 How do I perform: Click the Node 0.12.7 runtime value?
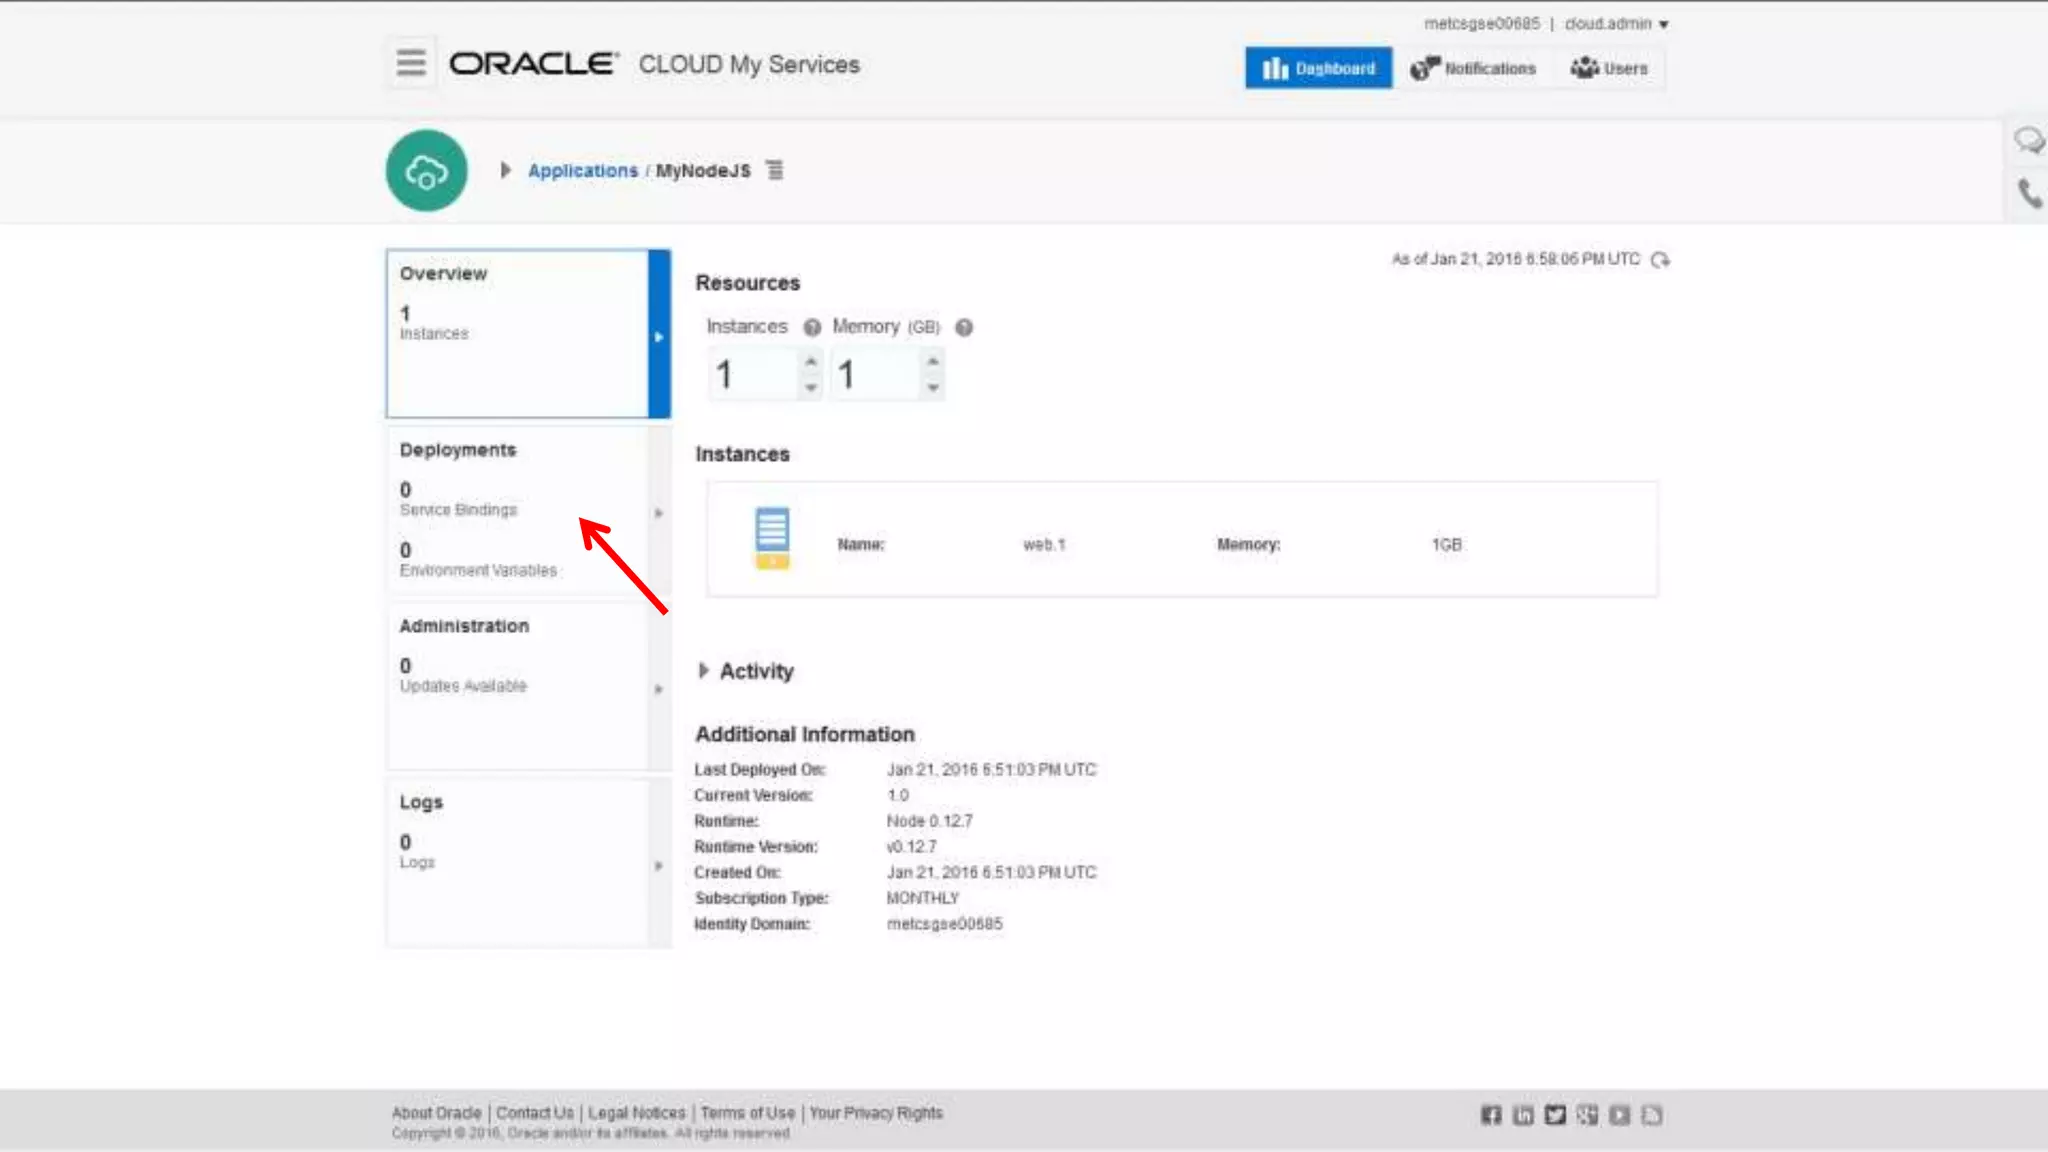(929, 821)
